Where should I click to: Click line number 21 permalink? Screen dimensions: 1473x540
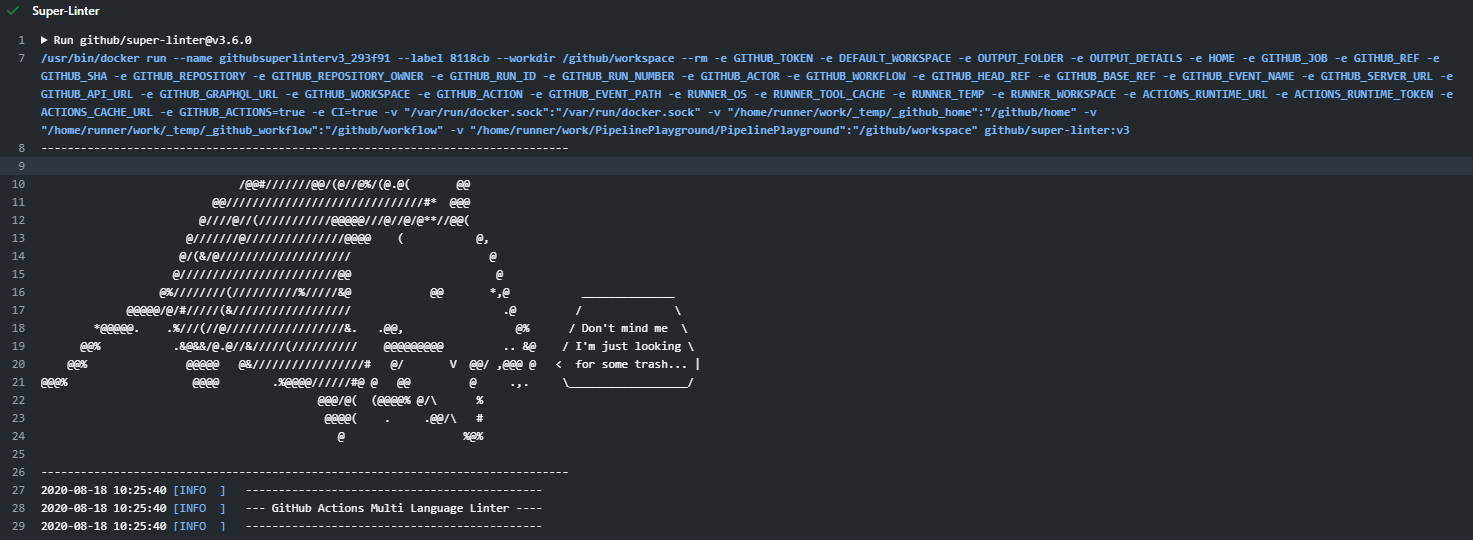pyautogui.click(x=18, y=382)
